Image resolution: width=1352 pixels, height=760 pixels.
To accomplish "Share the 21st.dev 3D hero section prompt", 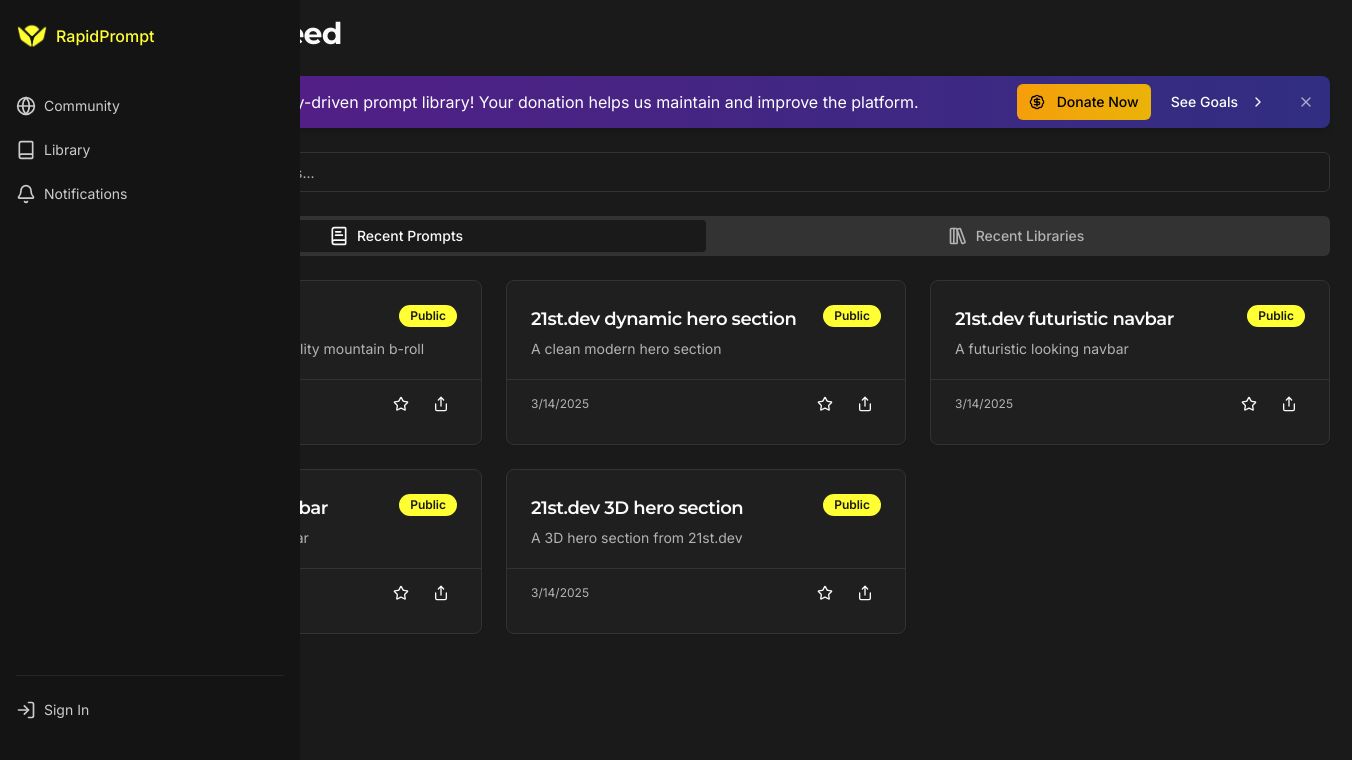I will click(865, 593).
